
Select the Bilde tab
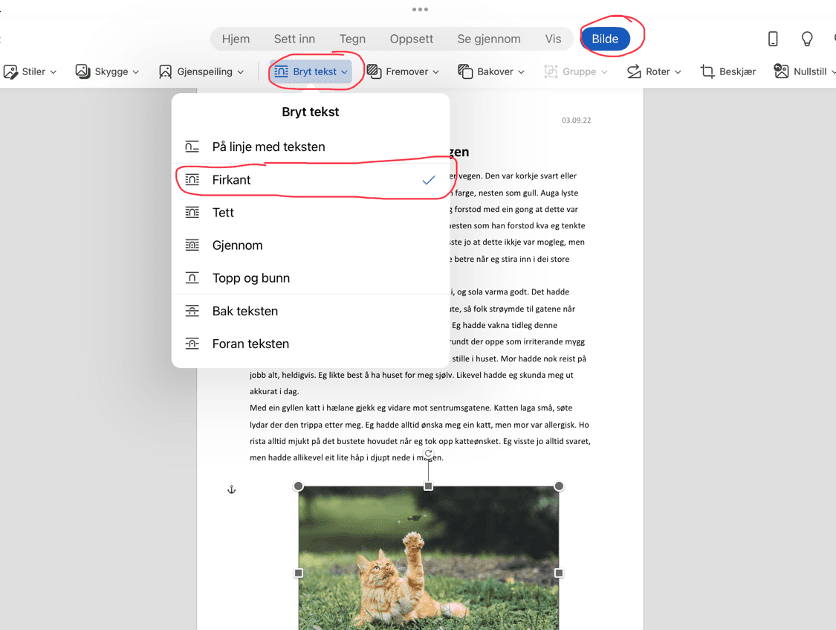(605, 39)
